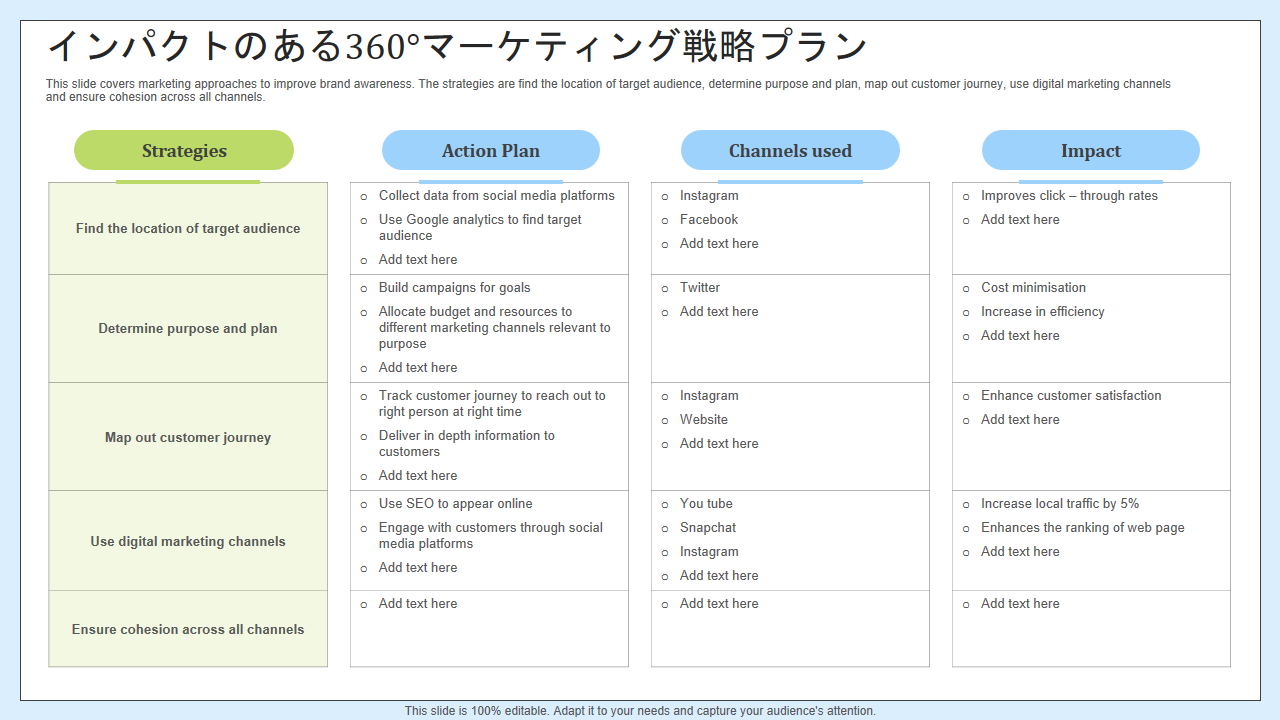The image size is (1280, 720).
Task: Select Instagram listed above Website
Action: 709,396
